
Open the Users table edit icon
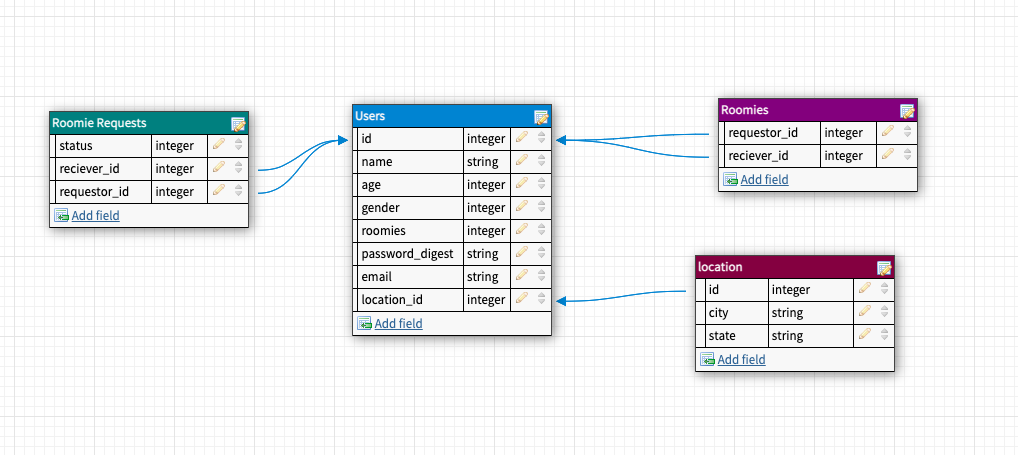click(x=541, y=117)
